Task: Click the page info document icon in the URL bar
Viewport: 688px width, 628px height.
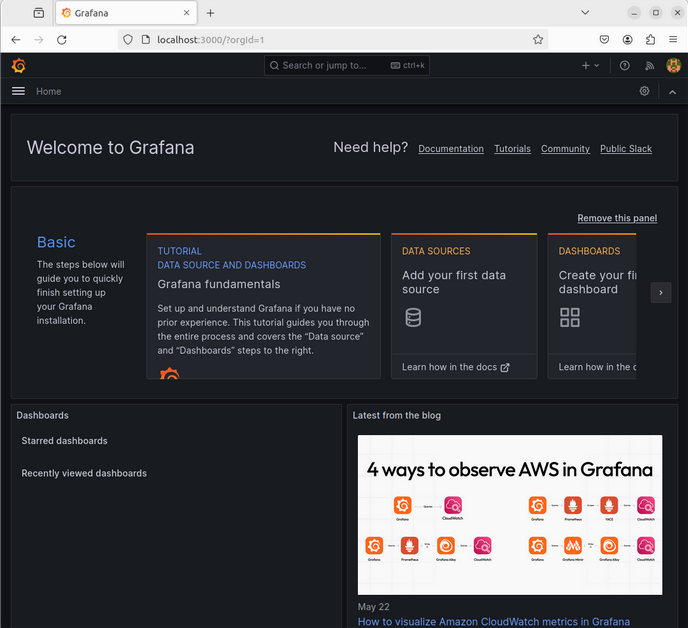Action: click(146, 40)
